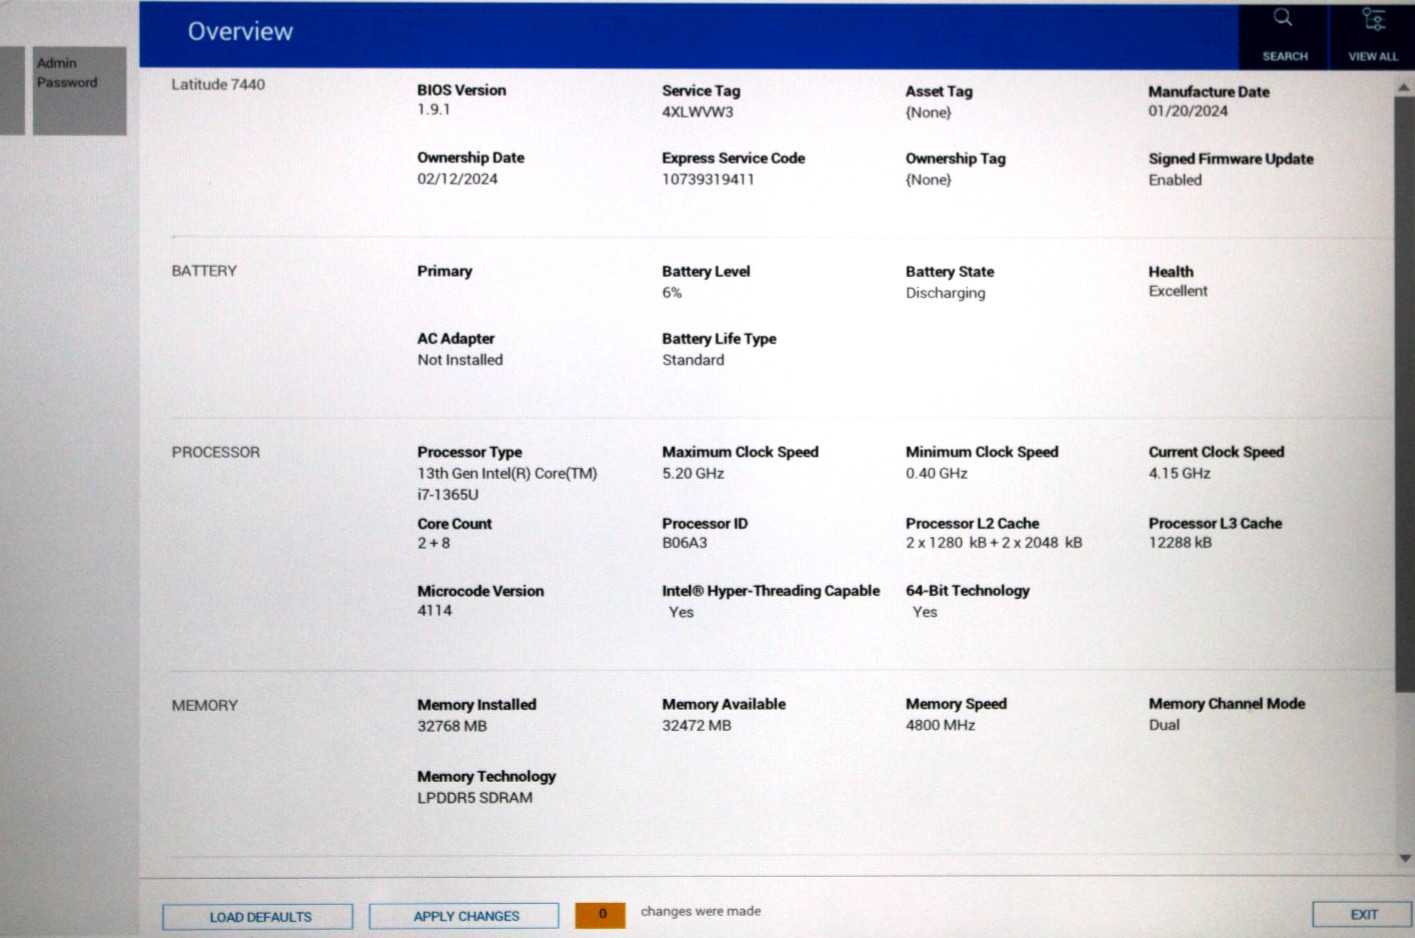Click Ownership Date value 02/12/2024
This screenshot has width=1415, height=938.
pos(457,179)
